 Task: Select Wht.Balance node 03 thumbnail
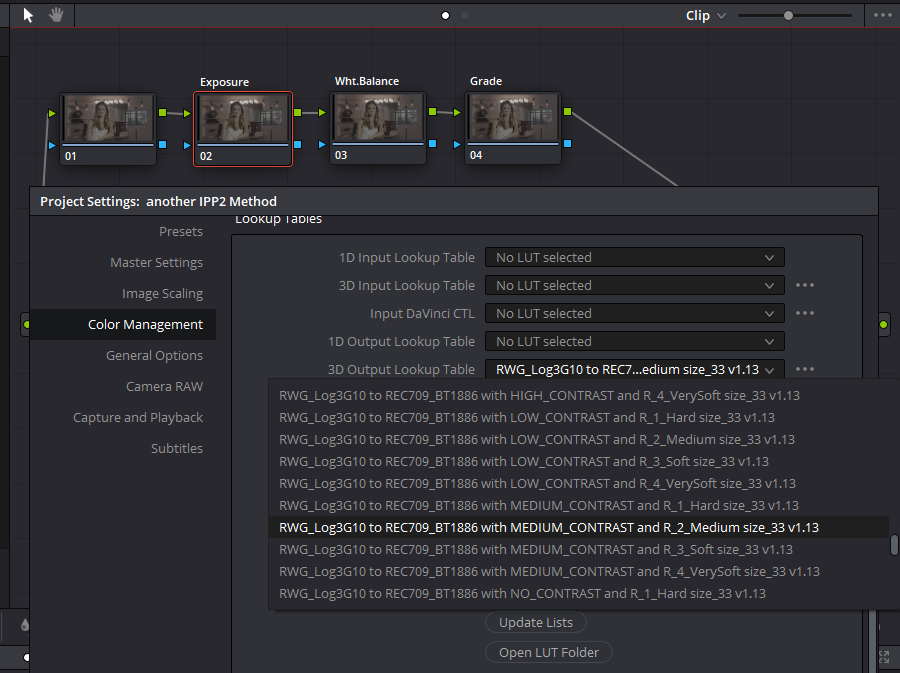click(x=378, y=118)
